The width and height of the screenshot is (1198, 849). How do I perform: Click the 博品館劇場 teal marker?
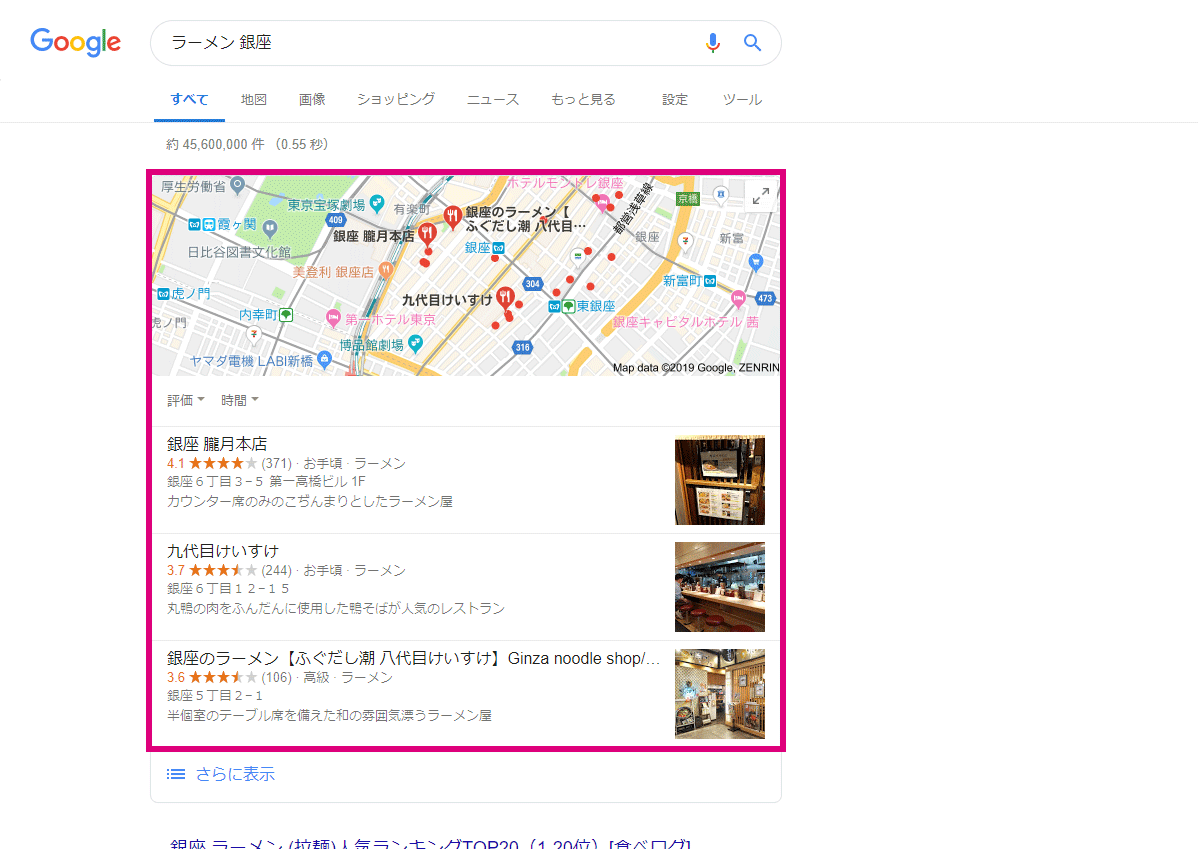tap(416, 343)
